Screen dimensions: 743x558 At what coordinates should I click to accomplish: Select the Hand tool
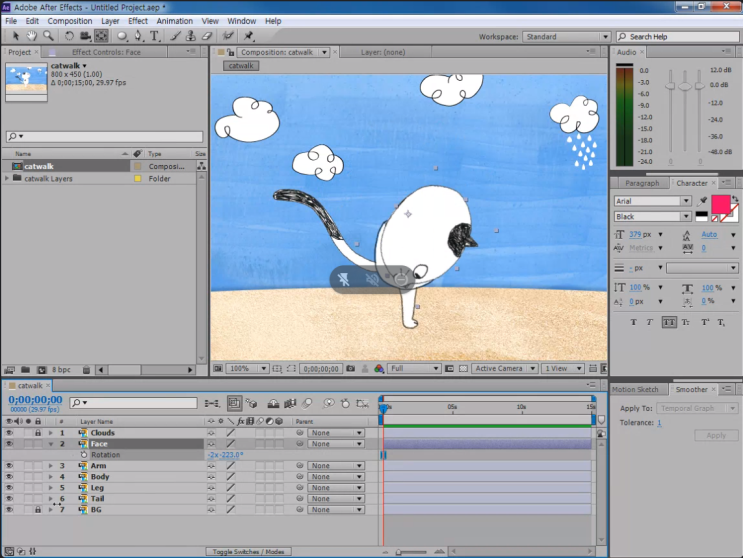32,36
